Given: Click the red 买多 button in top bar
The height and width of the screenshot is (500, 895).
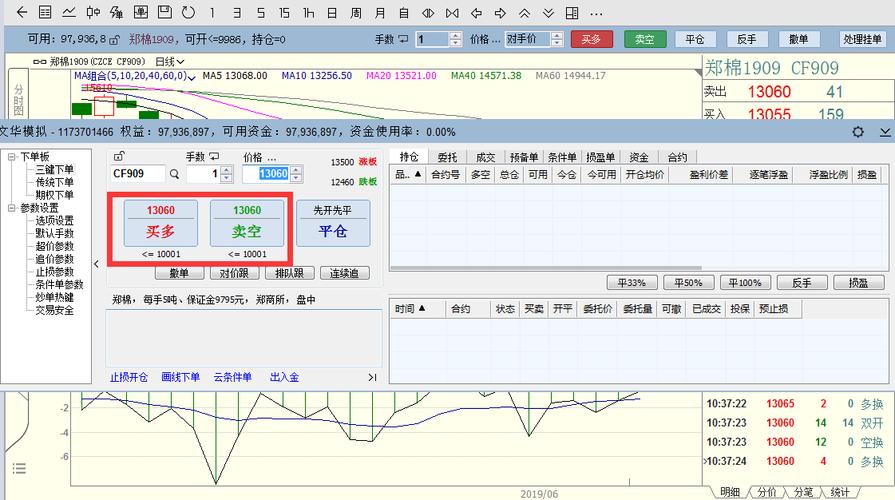Looking at the screenshot, I should (x=591, y=39).
